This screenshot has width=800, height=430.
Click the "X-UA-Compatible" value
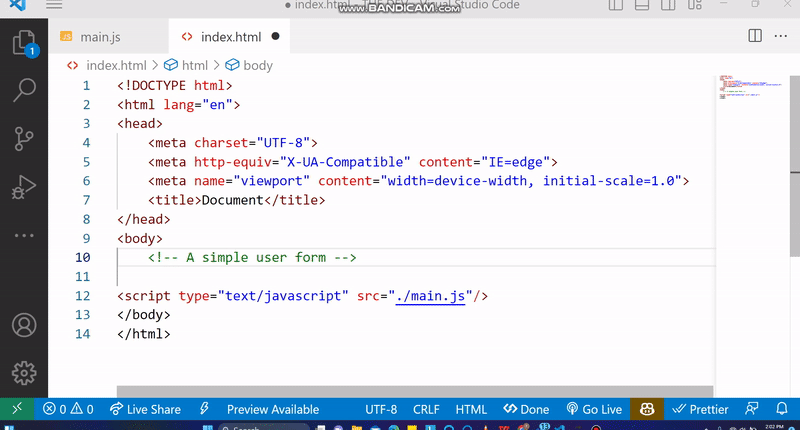(x=345, y=162)
